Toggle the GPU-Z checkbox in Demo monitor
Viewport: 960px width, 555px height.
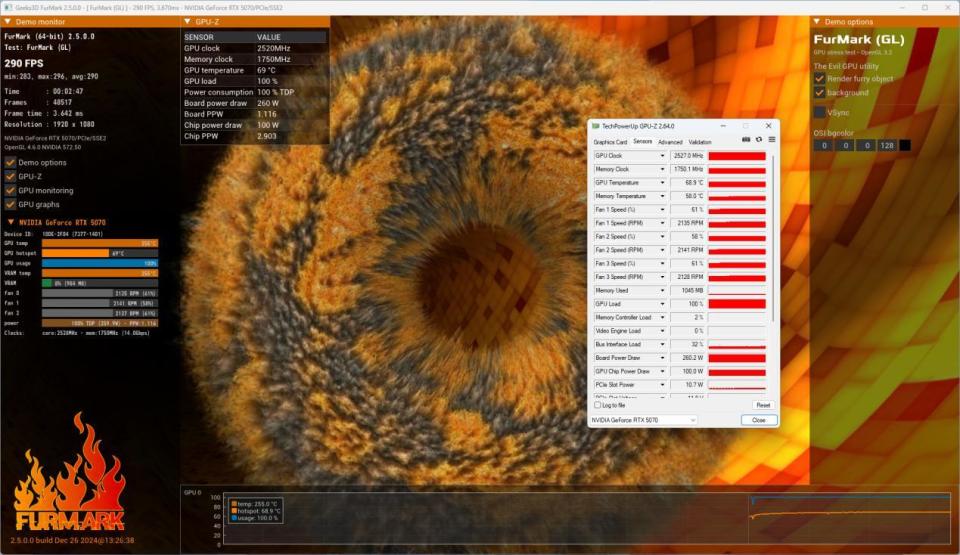[10, 176]
